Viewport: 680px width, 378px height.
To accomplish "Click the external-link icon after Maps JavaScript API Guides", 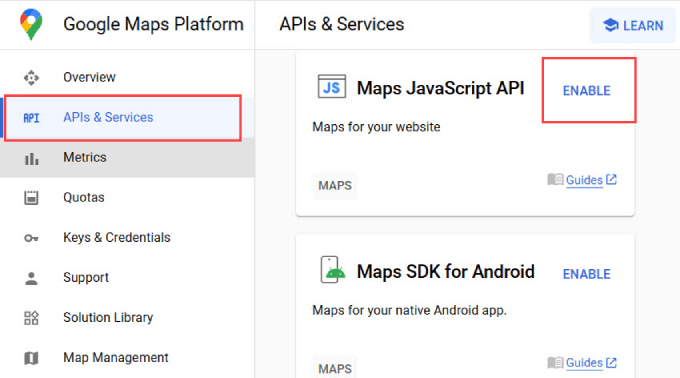I will pos(611,179).
